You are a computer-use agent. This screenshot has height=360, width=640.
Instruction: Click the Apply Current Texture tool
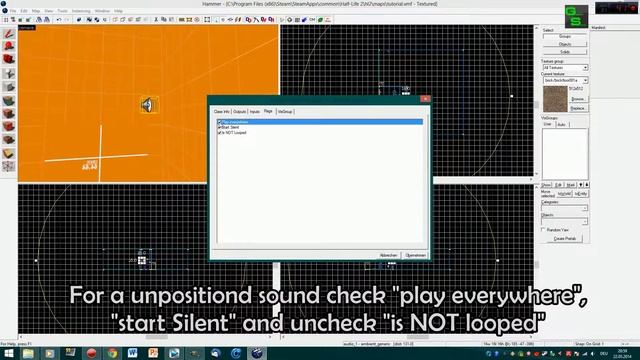pos(9,113)
